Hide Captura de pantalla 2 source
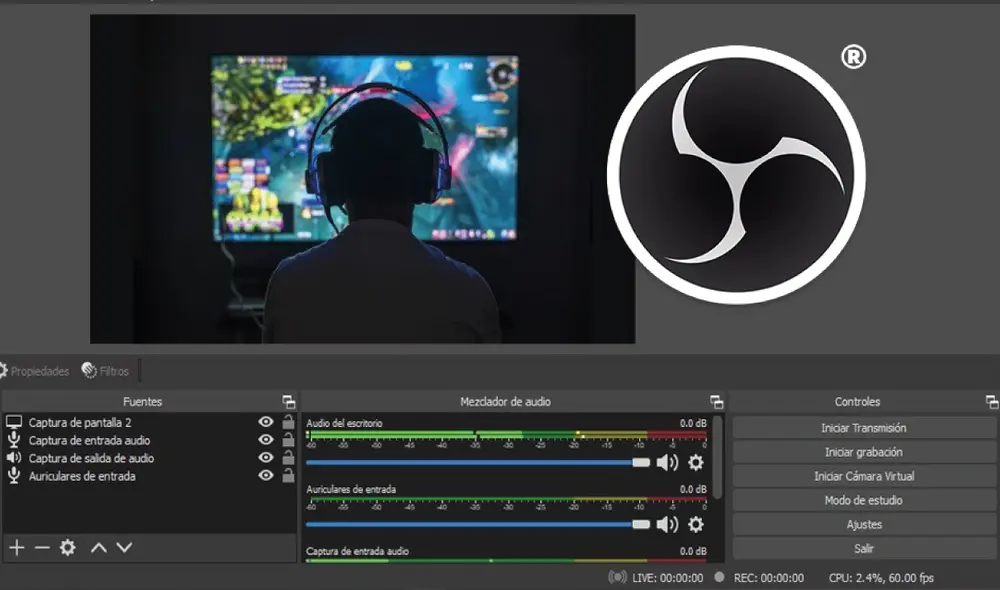This screenshot has height=590, width=1000. coord(265,422)
